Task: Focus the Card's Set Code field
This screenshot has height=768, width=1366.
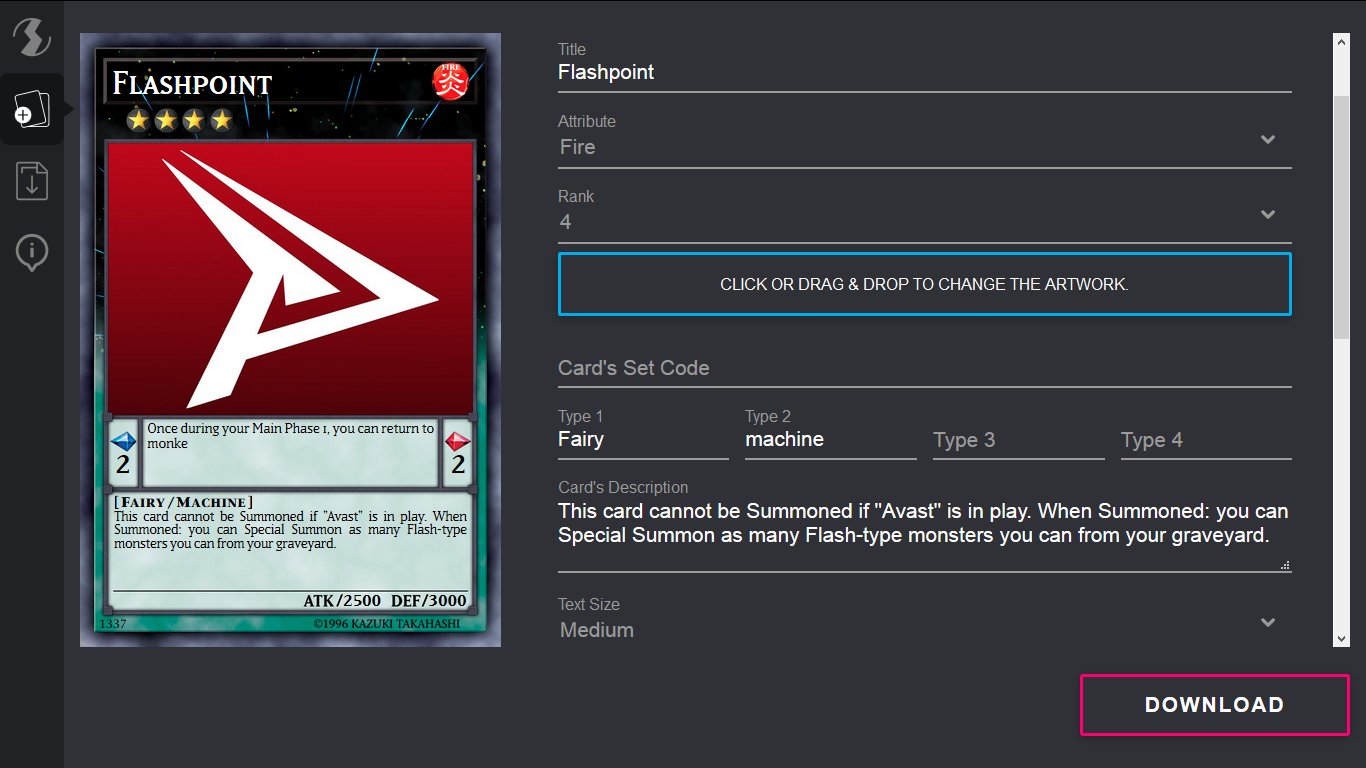Action: click(925, 368)
